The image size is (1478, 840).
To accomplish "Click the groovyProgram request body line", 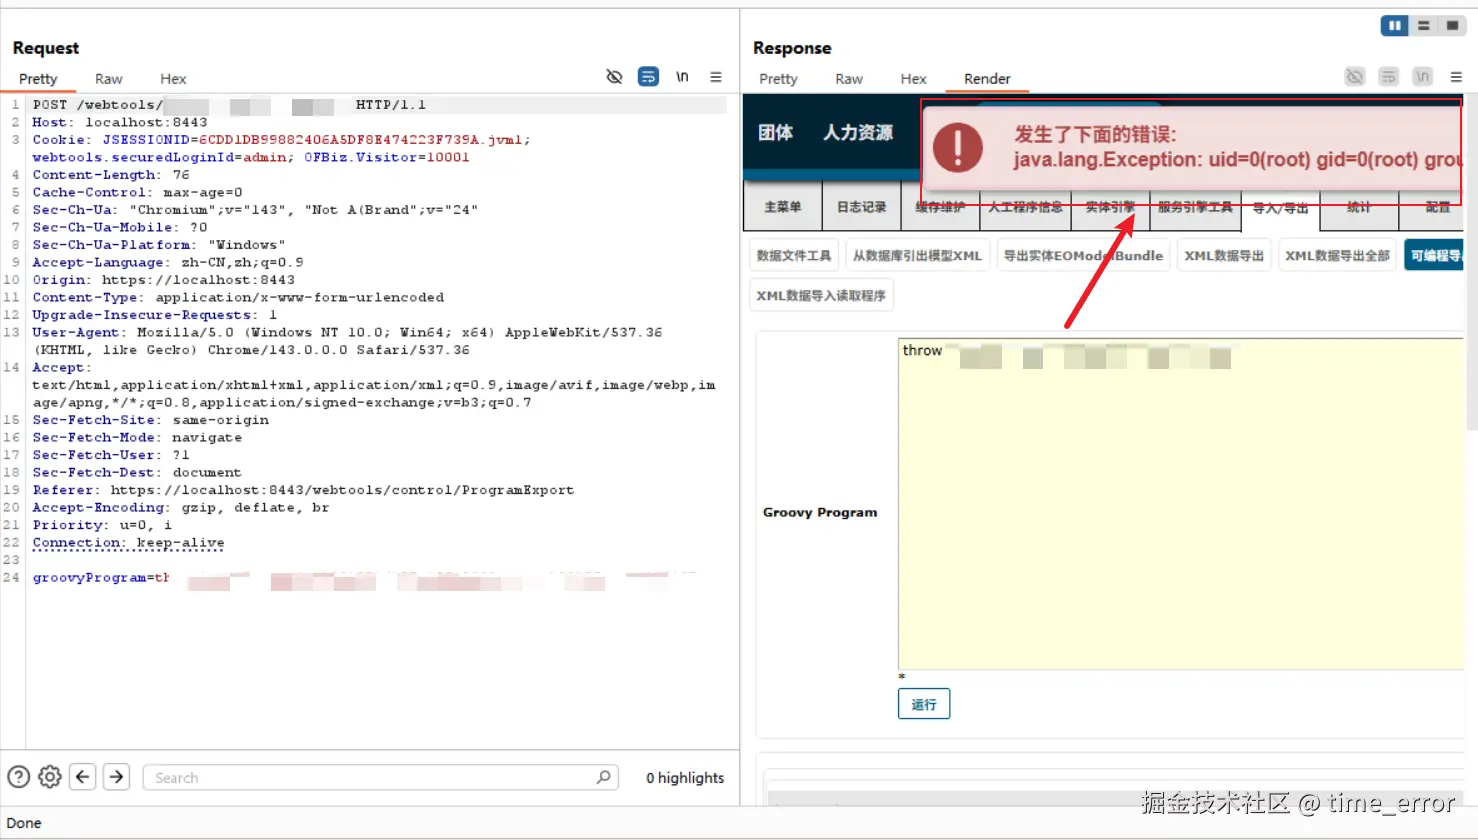I will click(365, 578).
